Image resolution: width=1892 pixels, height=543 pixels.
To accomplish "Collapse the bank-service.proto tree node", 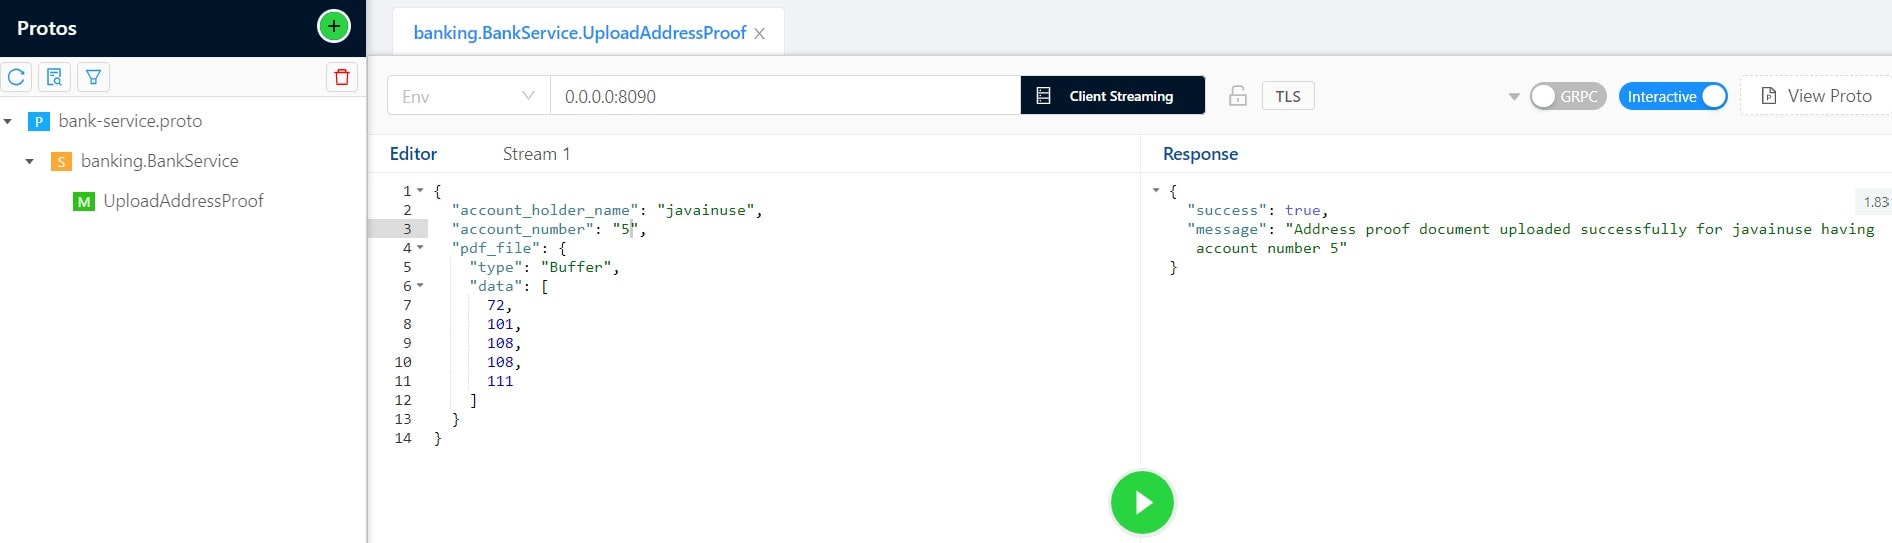I will point(8,121).
